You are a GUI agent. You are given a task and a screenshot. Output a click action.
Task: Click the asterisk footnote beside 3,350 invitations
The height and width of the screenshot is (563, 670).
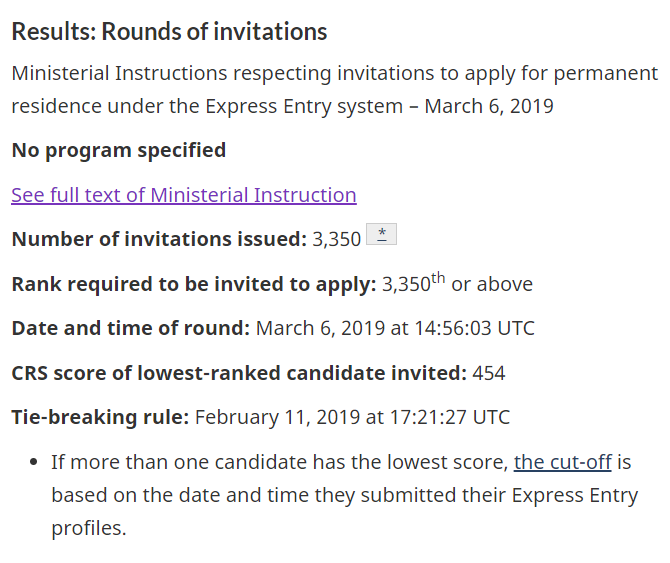click(382, 235)
